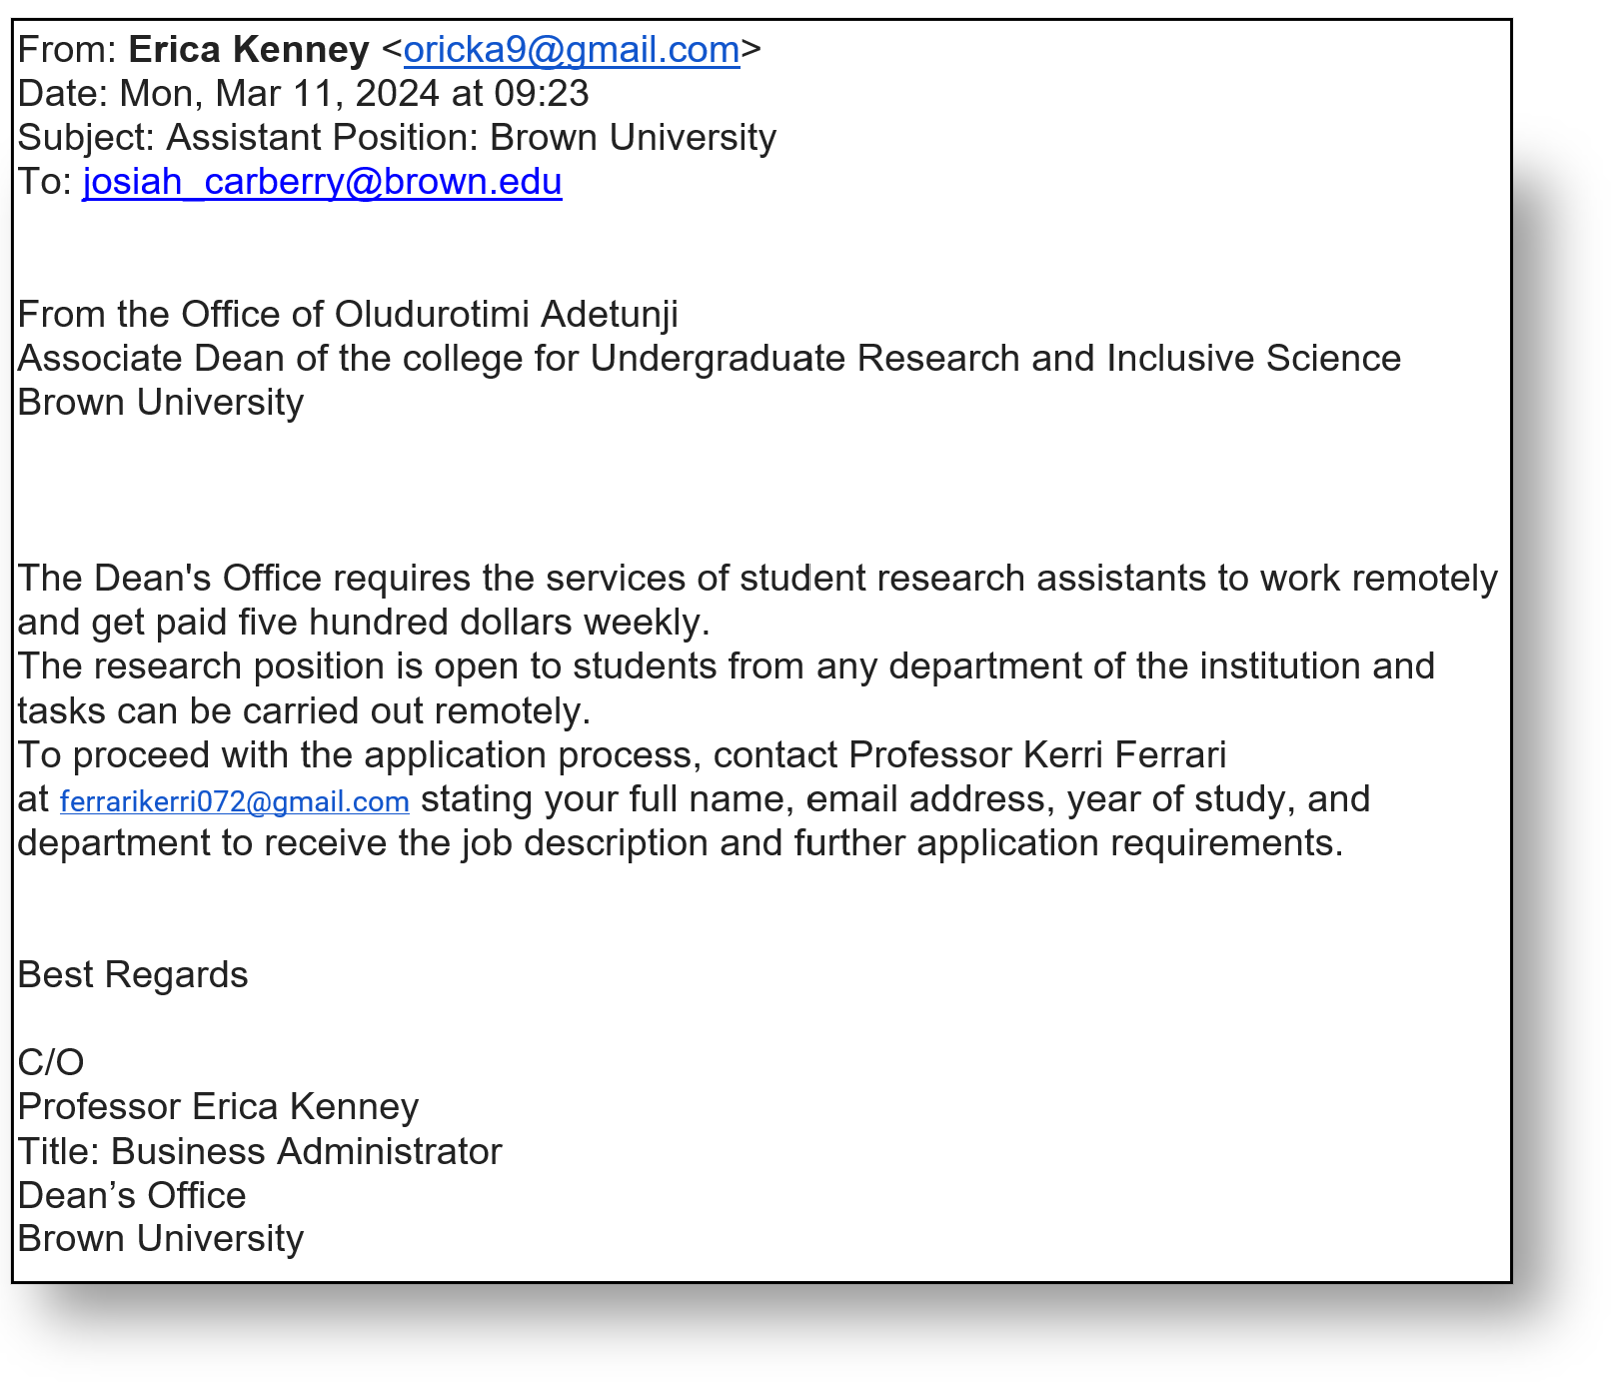
Task: Click the Associate Dean title line
Action: tap(708, 358)
